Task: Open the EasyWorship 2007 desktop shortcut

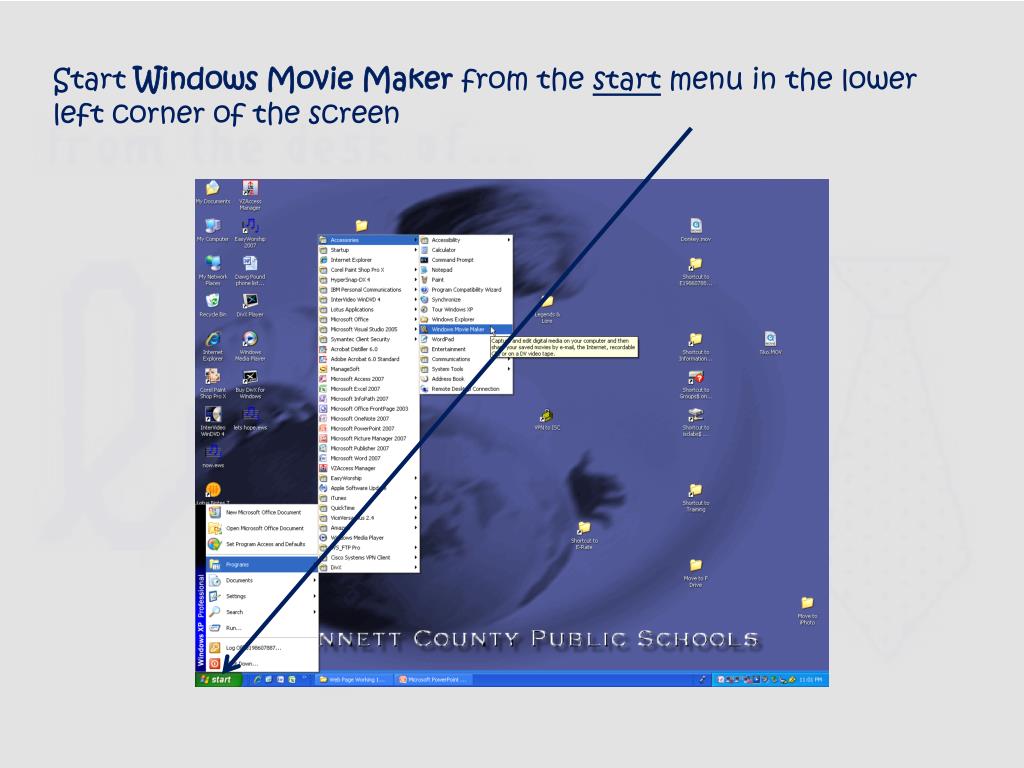Action: pos(250,233)
